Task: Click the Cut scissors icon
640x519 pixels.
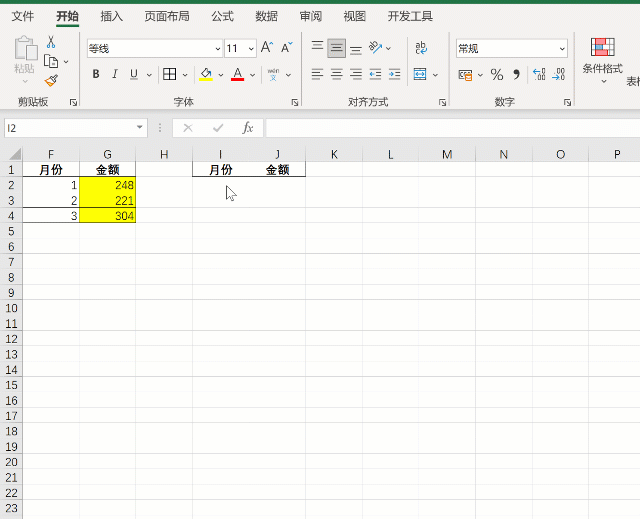Action: coord(51,42)
